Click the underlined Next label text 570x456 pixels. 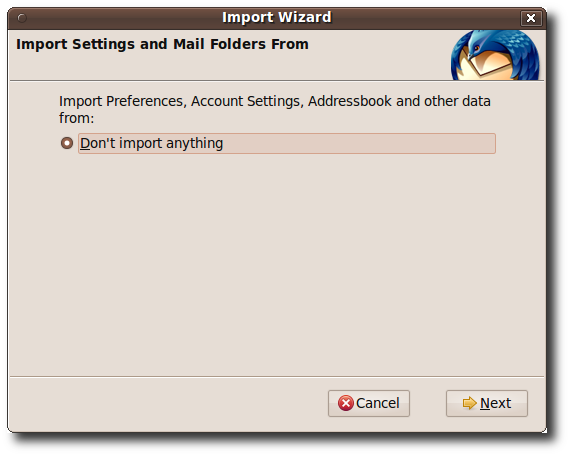coord(495,403)
